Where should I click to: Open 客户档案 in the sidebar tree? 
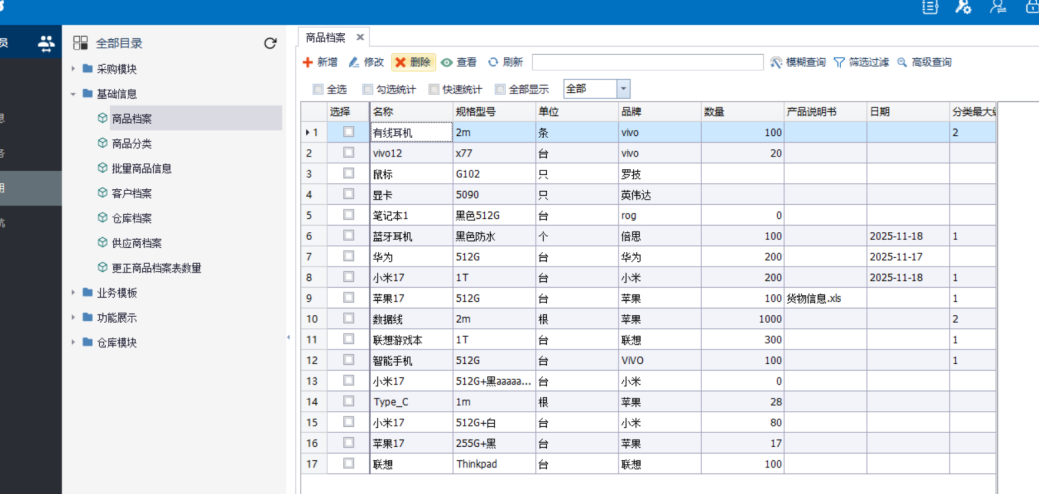131,193
